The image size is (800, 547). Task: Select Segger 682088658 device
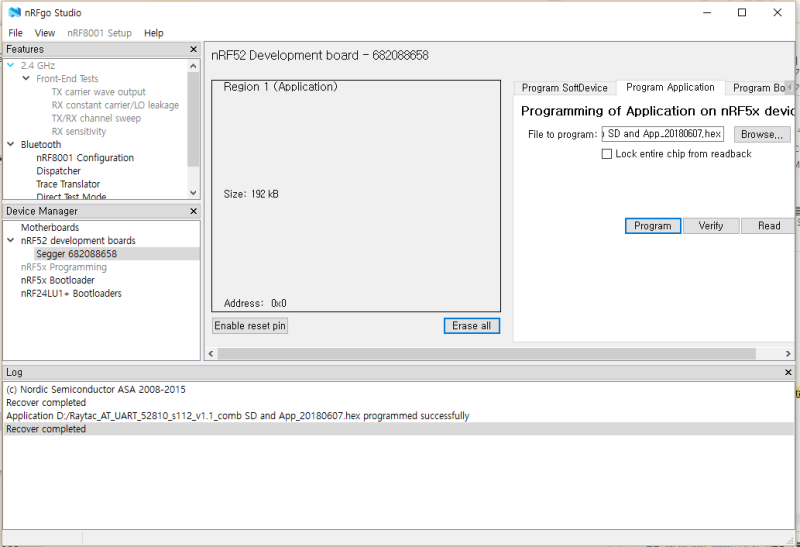coord(76,254)
